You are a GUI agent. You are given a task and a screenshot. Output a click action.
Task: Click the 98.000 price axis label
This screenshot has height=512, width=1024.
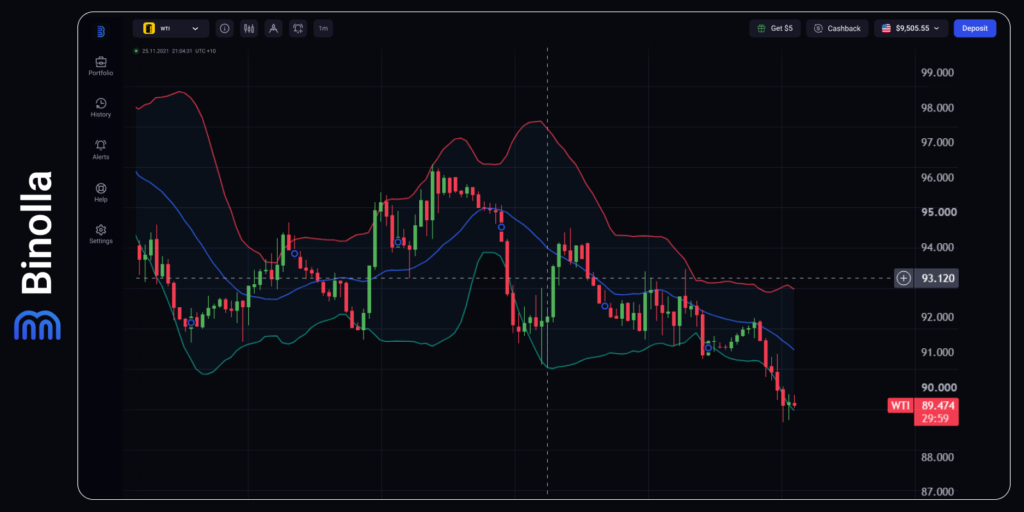937,108
